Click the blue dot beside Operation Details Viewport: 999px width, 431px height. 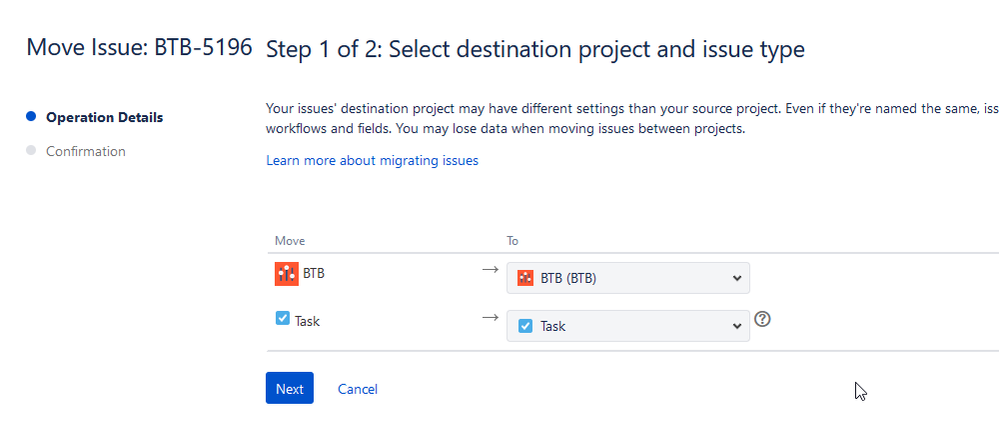point(31,117)
